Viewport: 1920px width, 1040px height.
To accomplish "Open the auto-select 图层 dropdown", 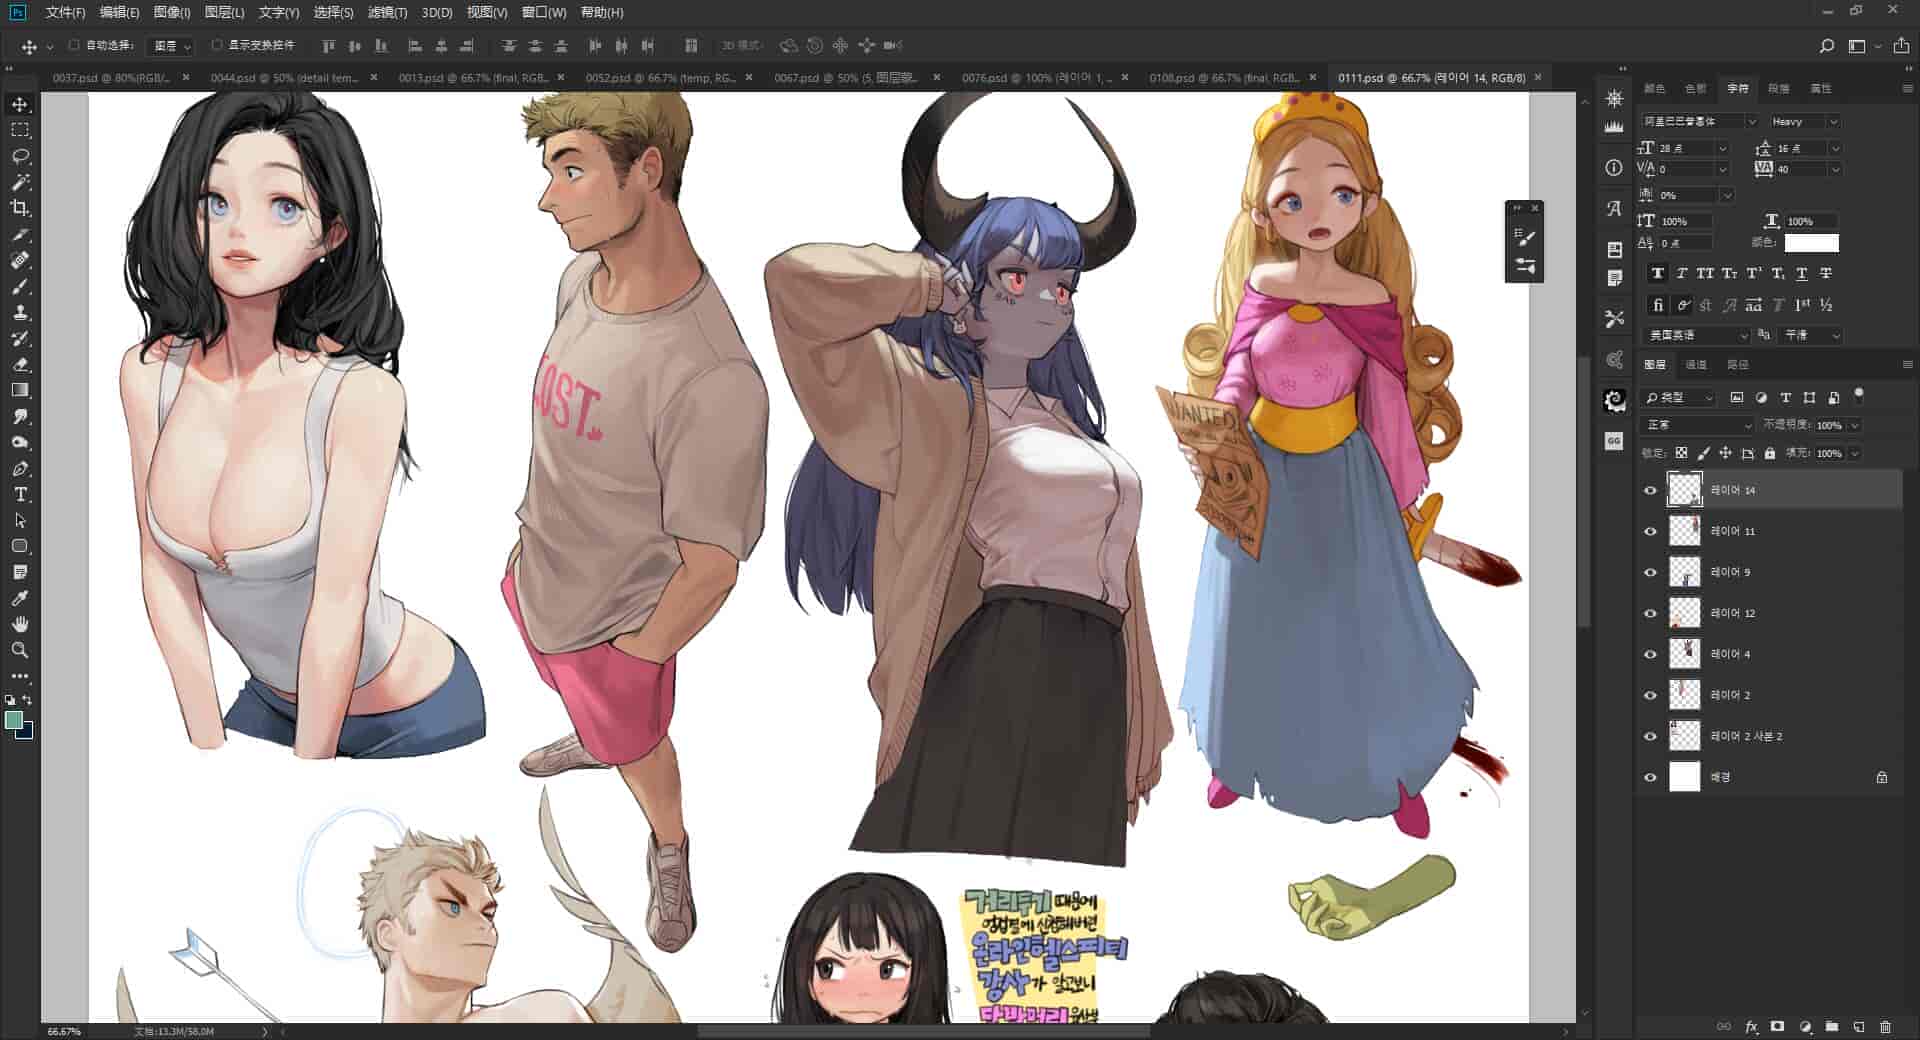I will (171, 46).
